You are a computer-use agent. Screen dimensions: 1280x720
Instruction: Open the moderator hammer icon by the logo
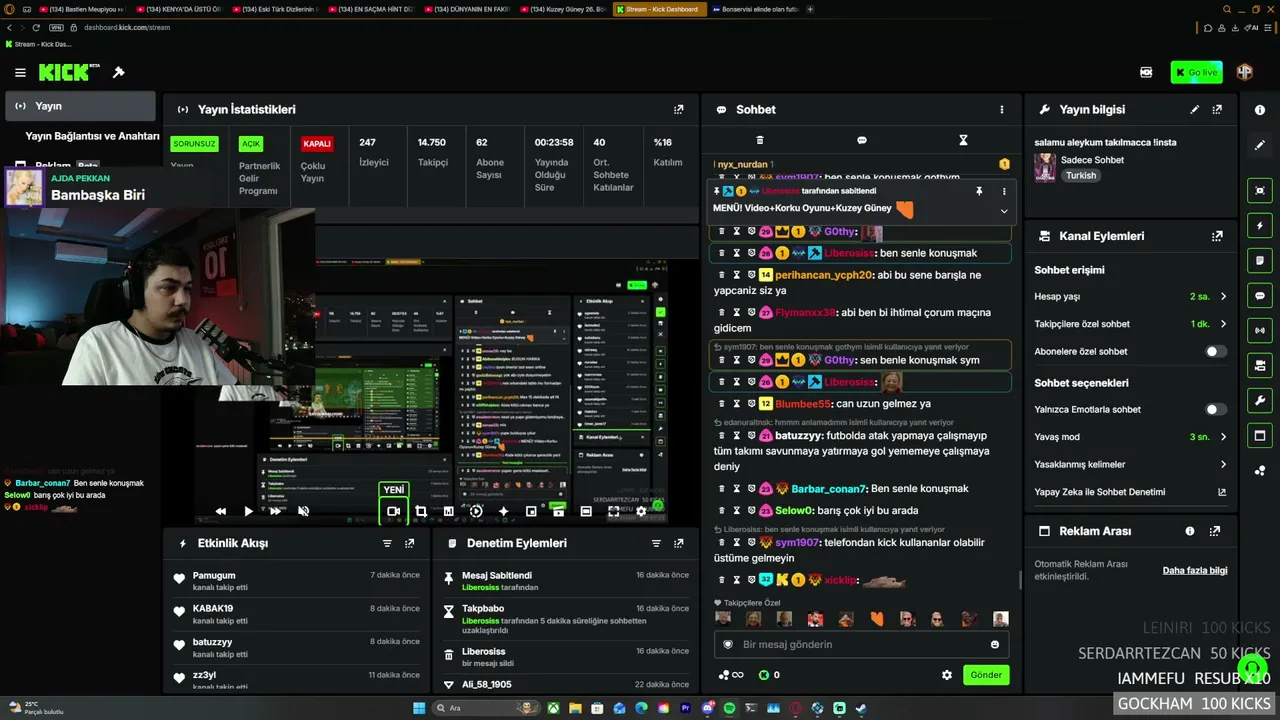tap(118, 72)
